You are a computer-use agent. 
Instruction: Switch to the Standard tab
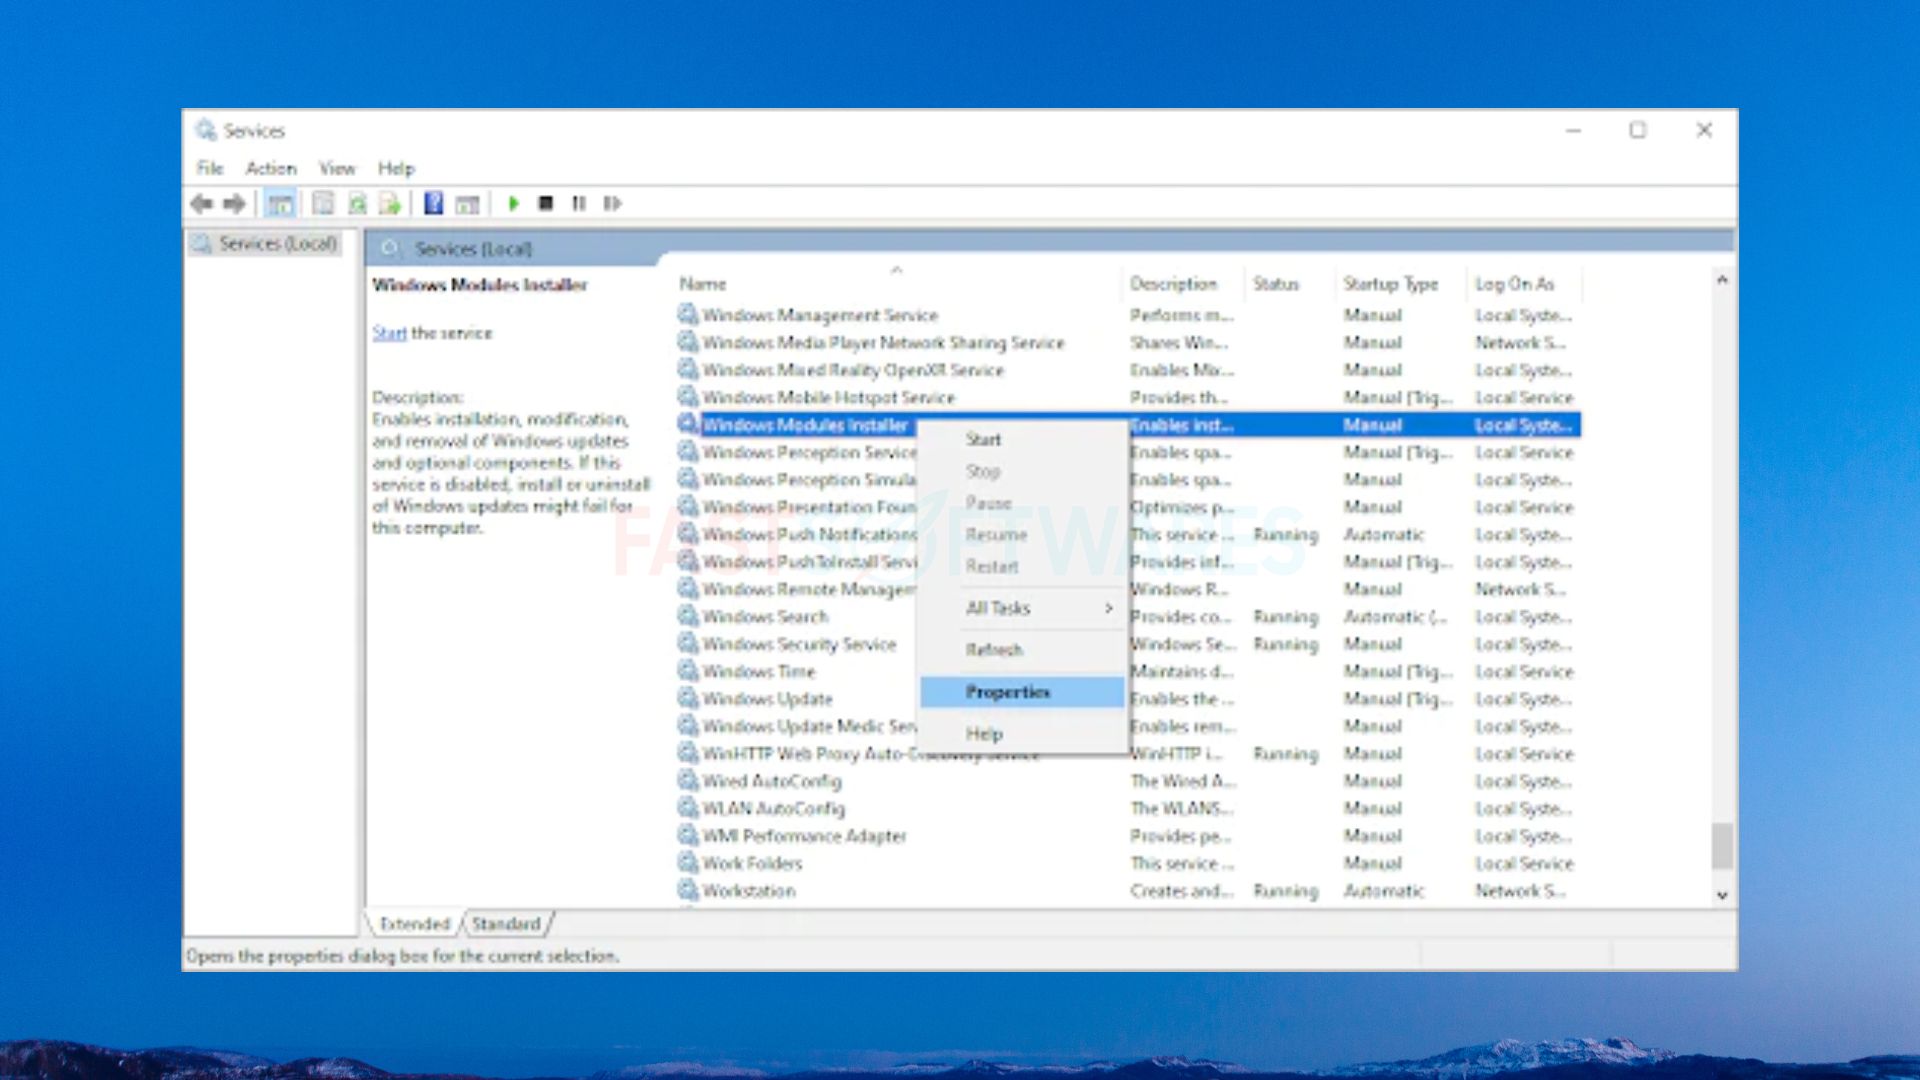[x=506, y=924]
